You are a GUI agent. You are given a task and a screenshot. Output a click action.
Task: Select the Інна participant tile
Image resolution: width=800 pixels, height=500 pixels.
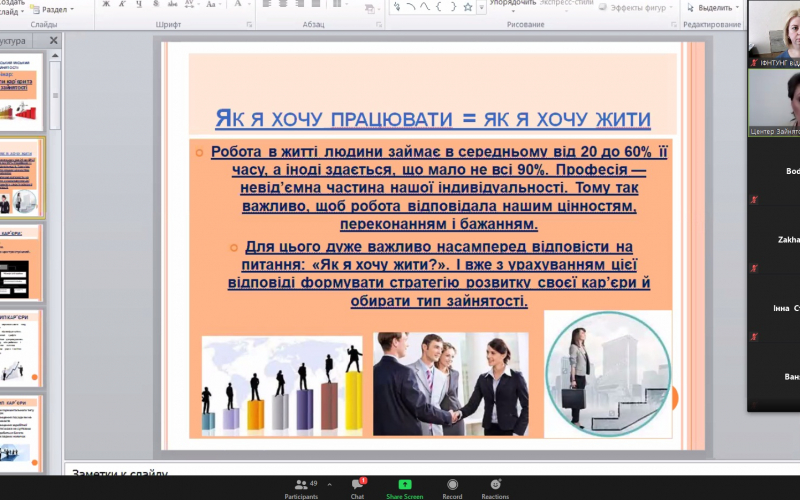(774, 308)
